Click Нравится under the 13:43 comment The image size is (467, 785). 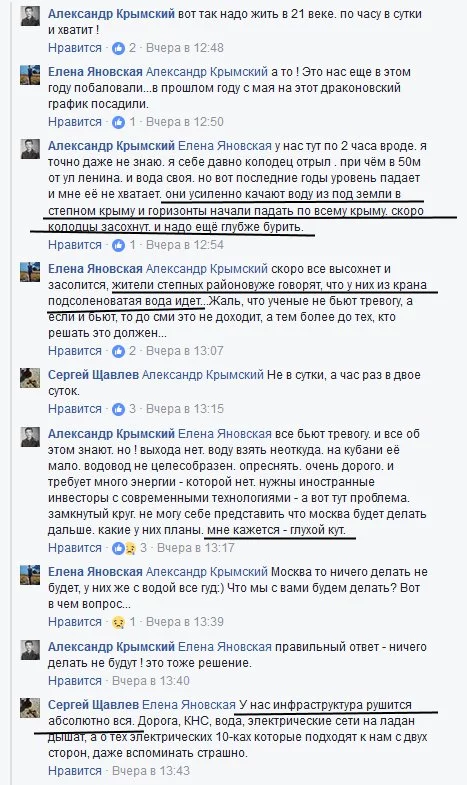coord(75,771)
